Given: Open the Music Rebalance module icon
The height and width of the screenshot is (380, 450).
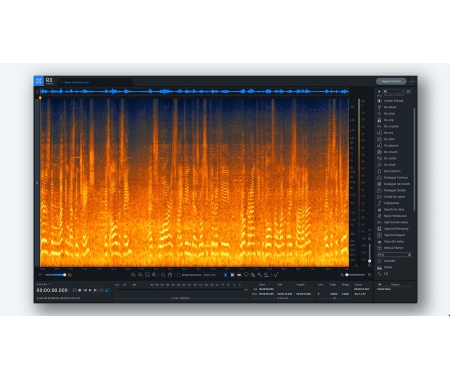Looking at the screenshot, I should click(379, 216).
